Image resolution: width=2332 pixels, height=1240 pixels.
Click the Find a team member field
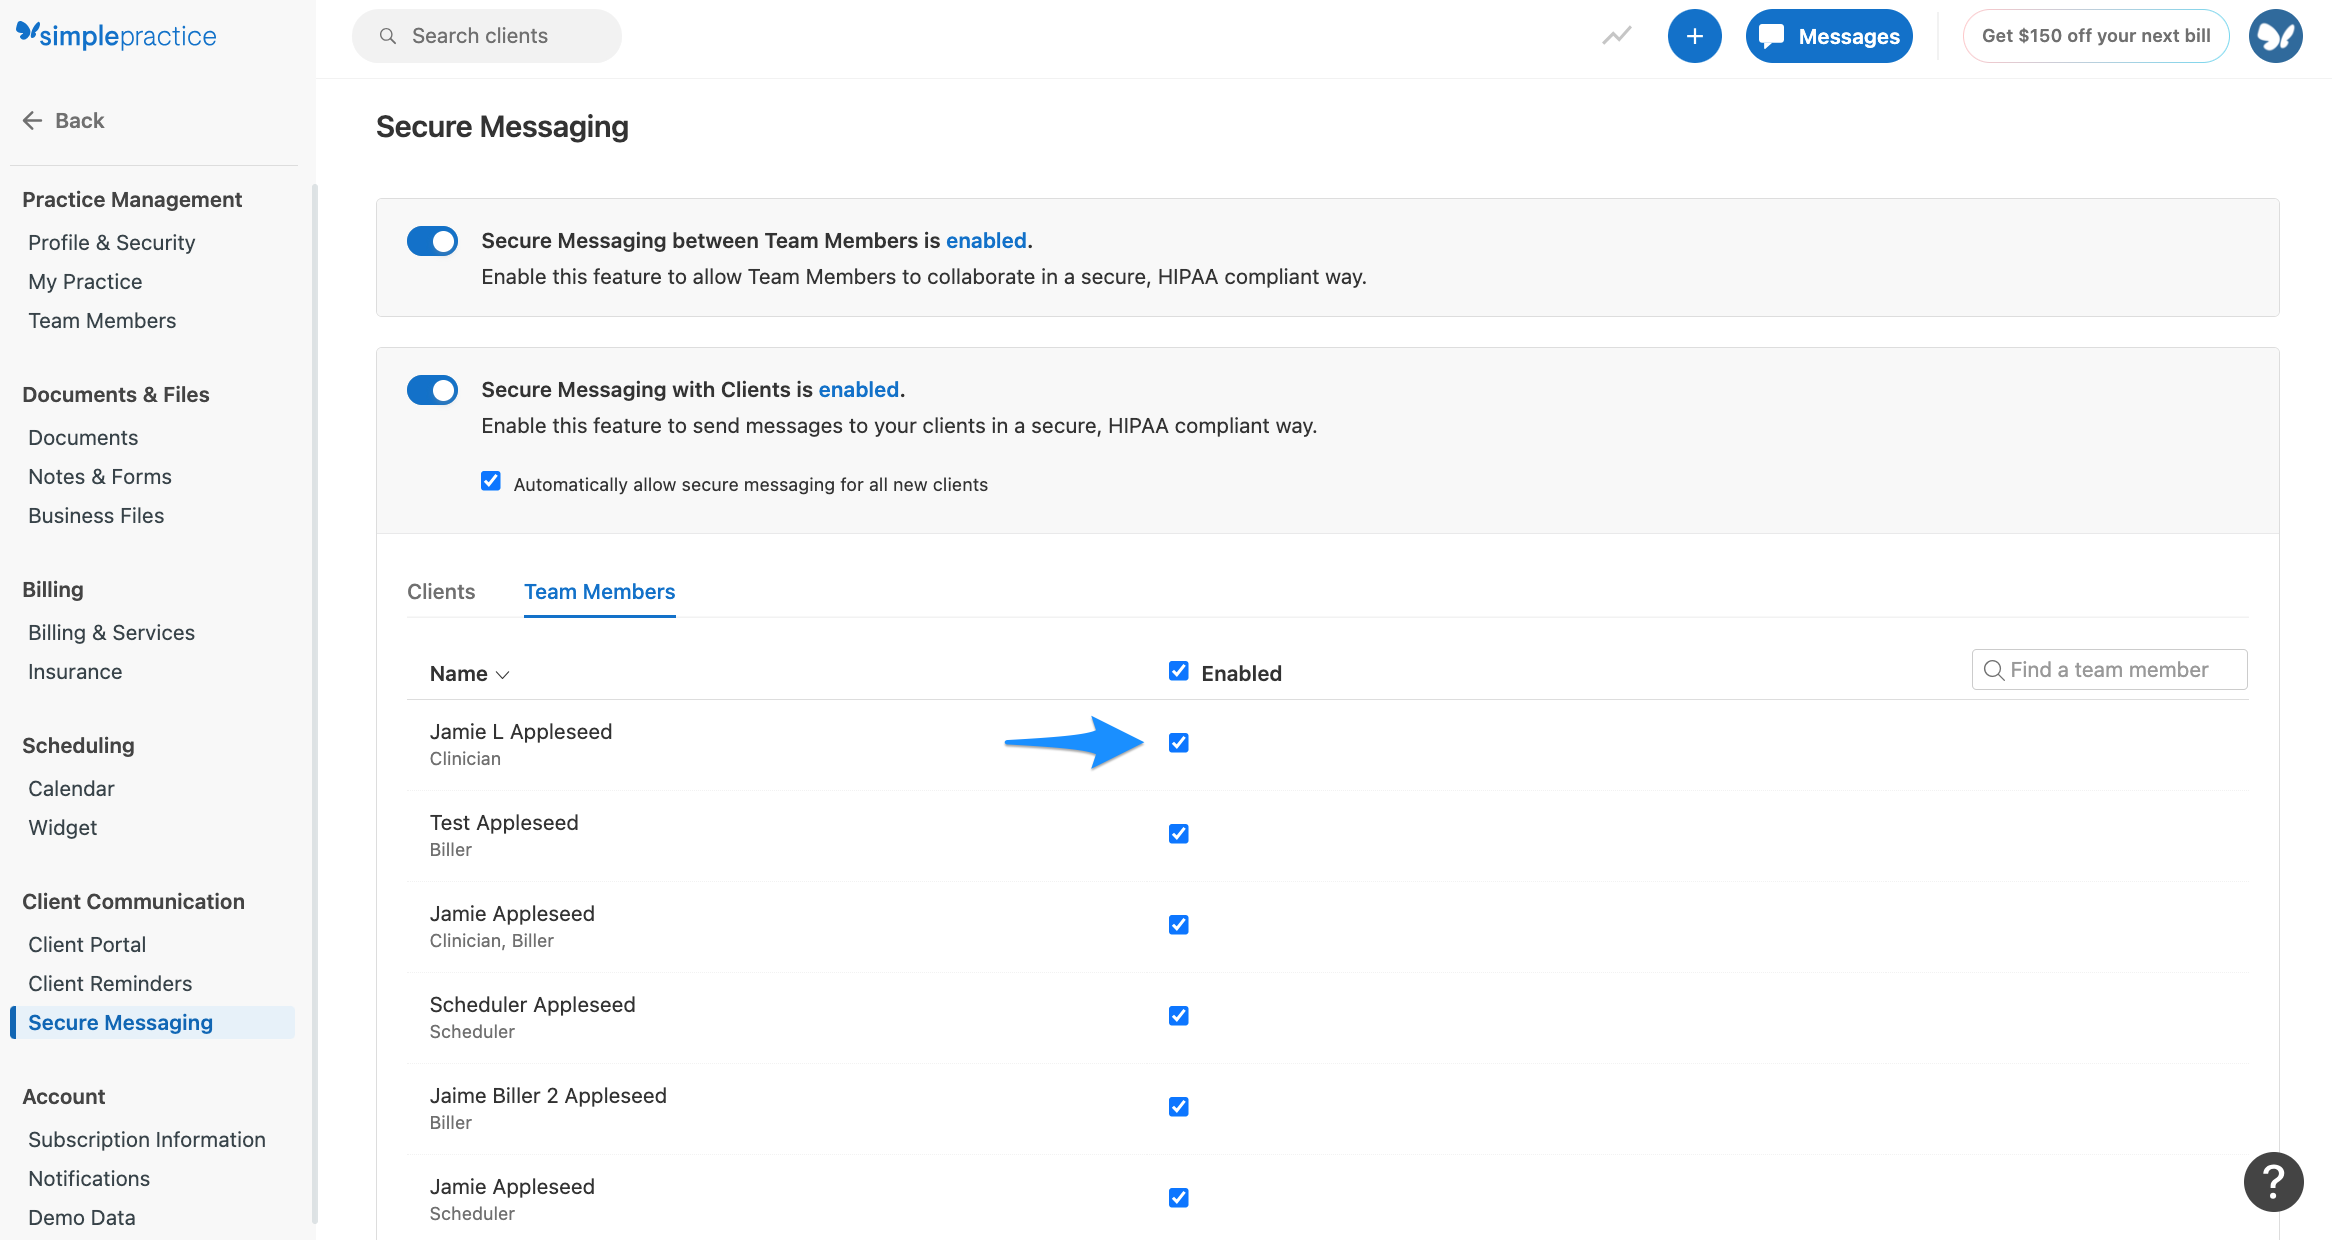pyautogui.click(x=2110, y=669)
